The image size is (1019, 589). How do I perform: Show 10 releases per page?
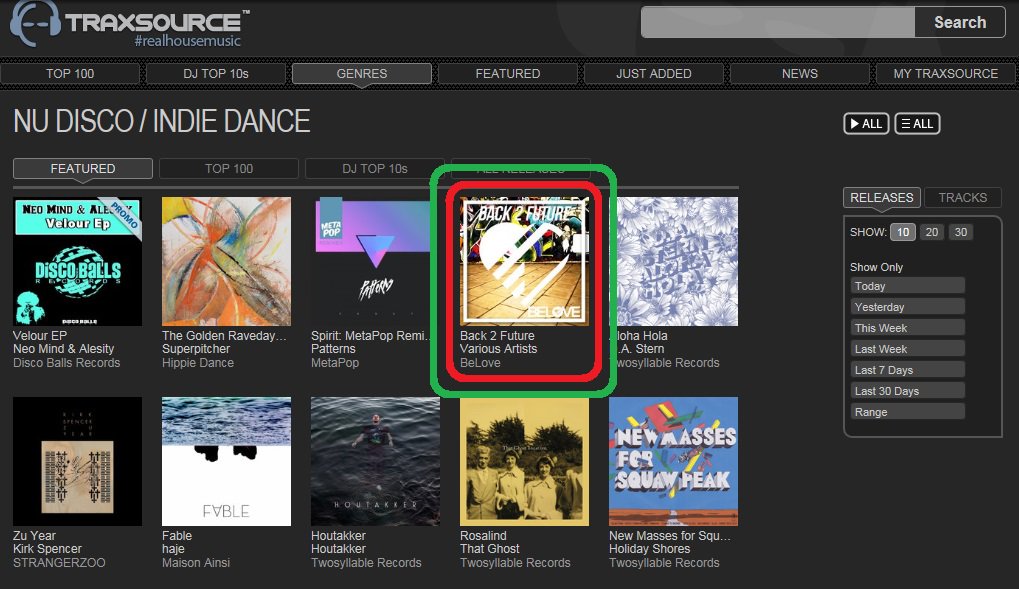coord(903,232)
